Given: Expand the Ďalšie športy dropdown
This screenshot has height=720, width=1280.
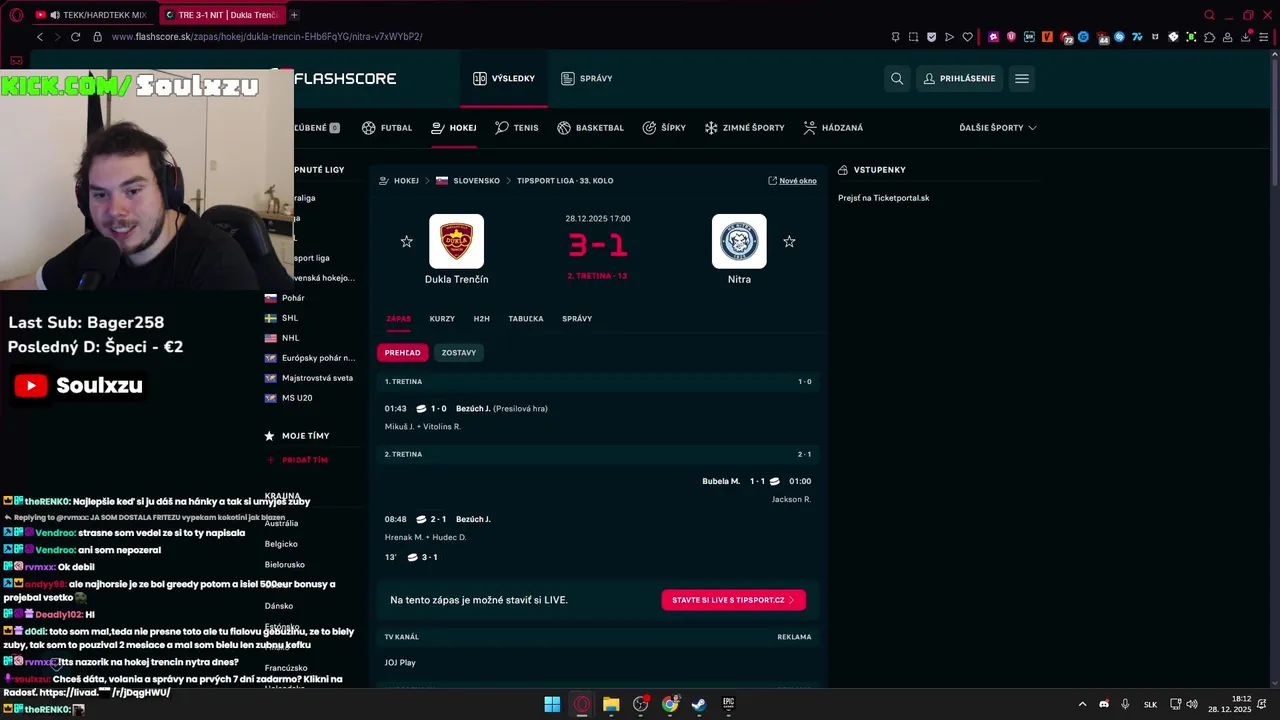Looking at the screenshot, I should pyautogui.click(x=997, y=128).
